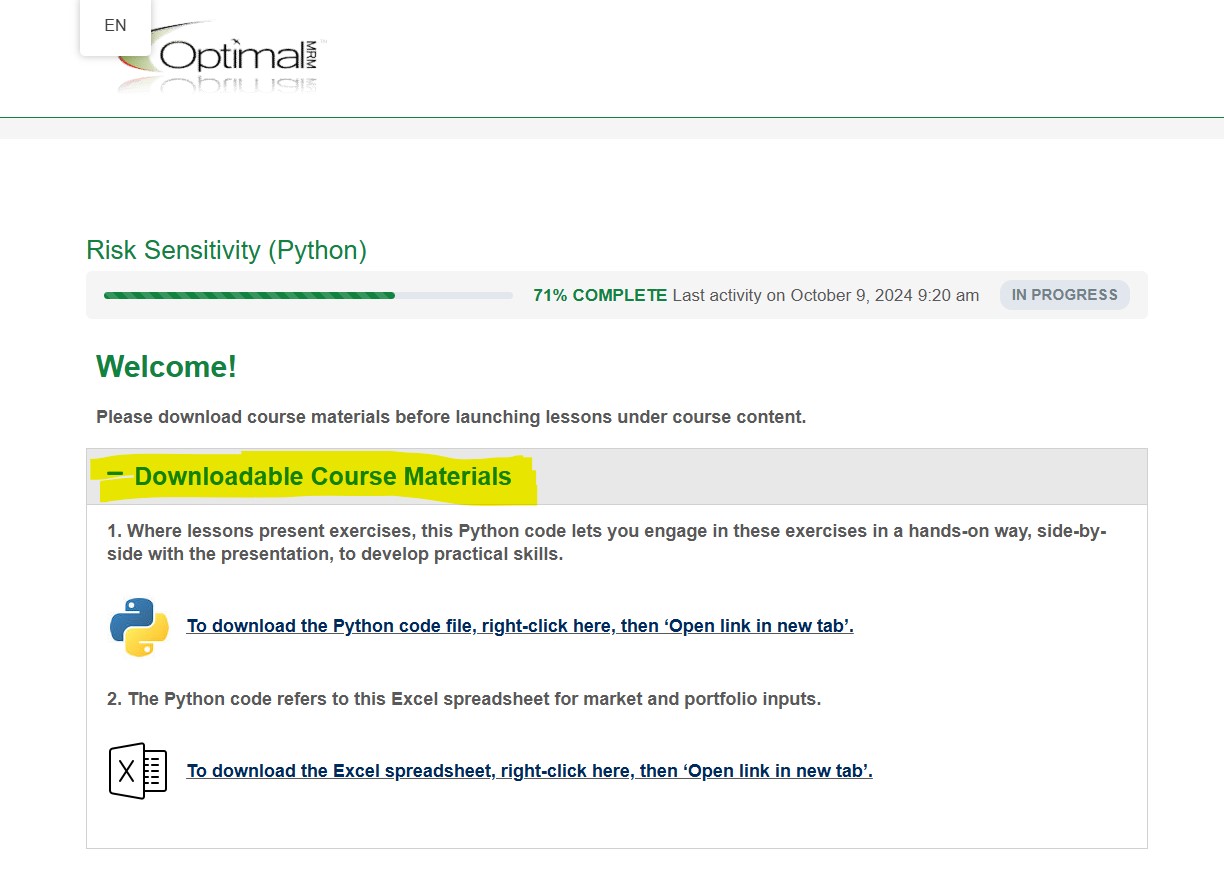Click the gray divider band below the logo
The width and height of the screenshot is (1224, 885).
click(x=612, y=128)
